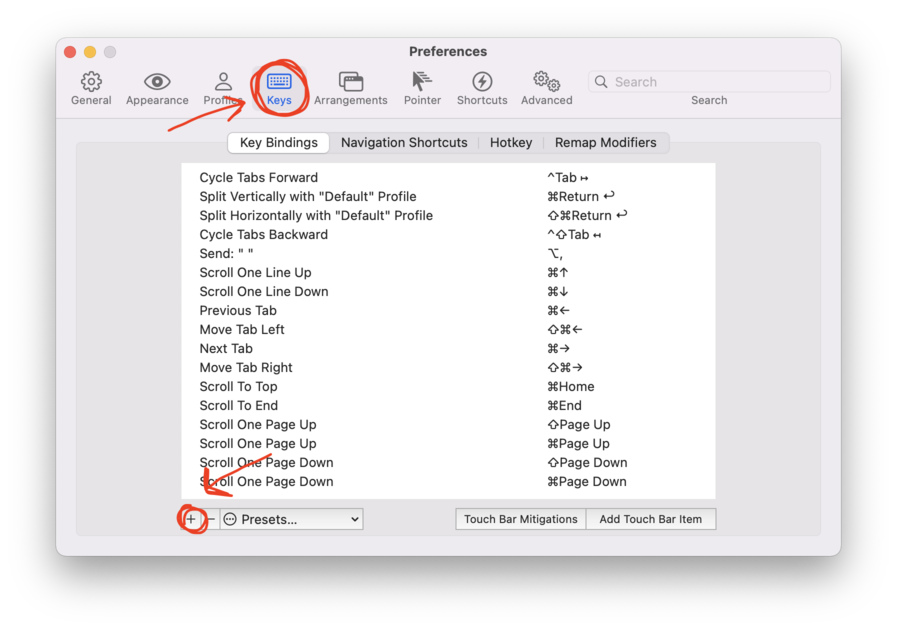Select the Key Bindings tab
The width and height of the screenshot is (897, 630).
click(278, 142)
